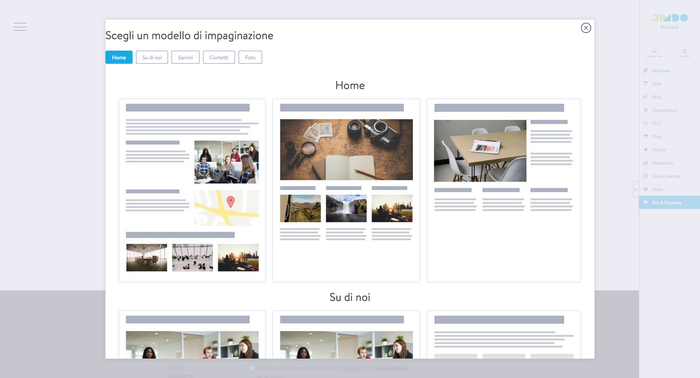Image resolution: width=700 pixels, height=378 pixels.
Task: Click Anteprima preview icon in sidebar
Action: [654, 53]
